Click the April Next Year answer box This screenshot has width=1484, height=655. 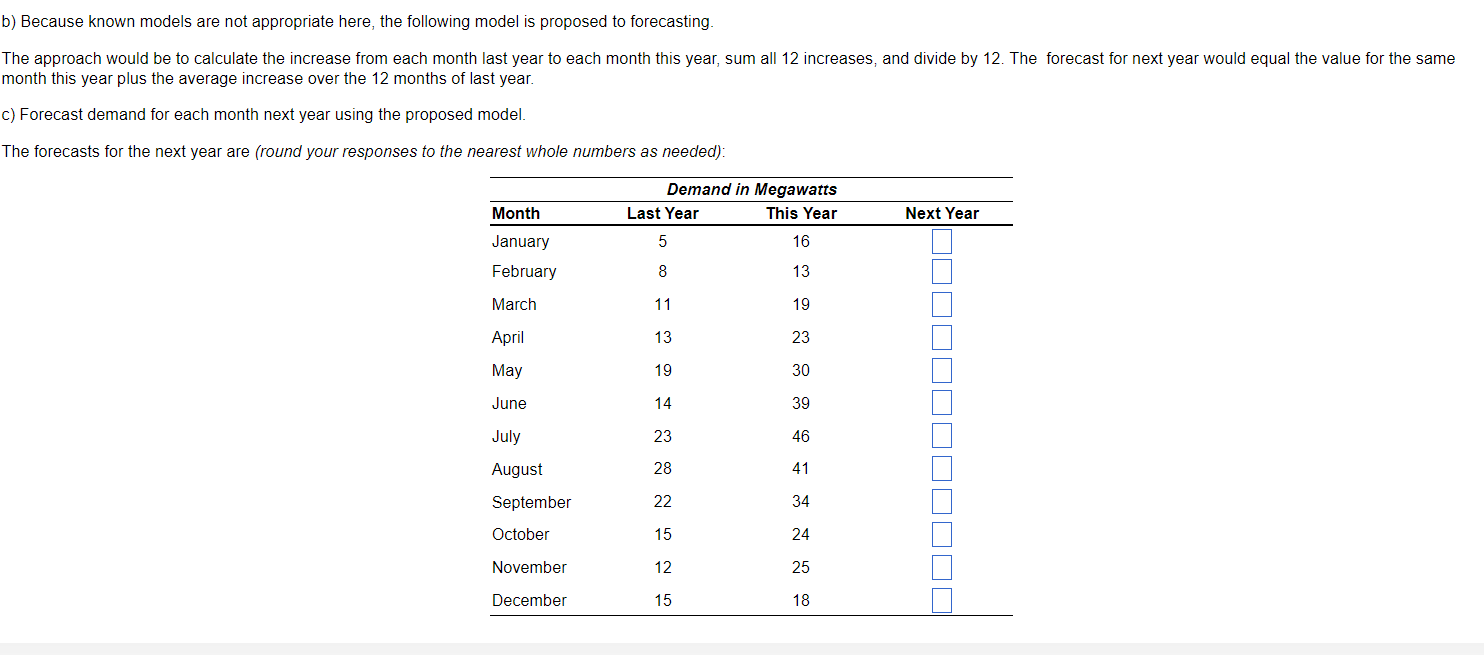941,337
